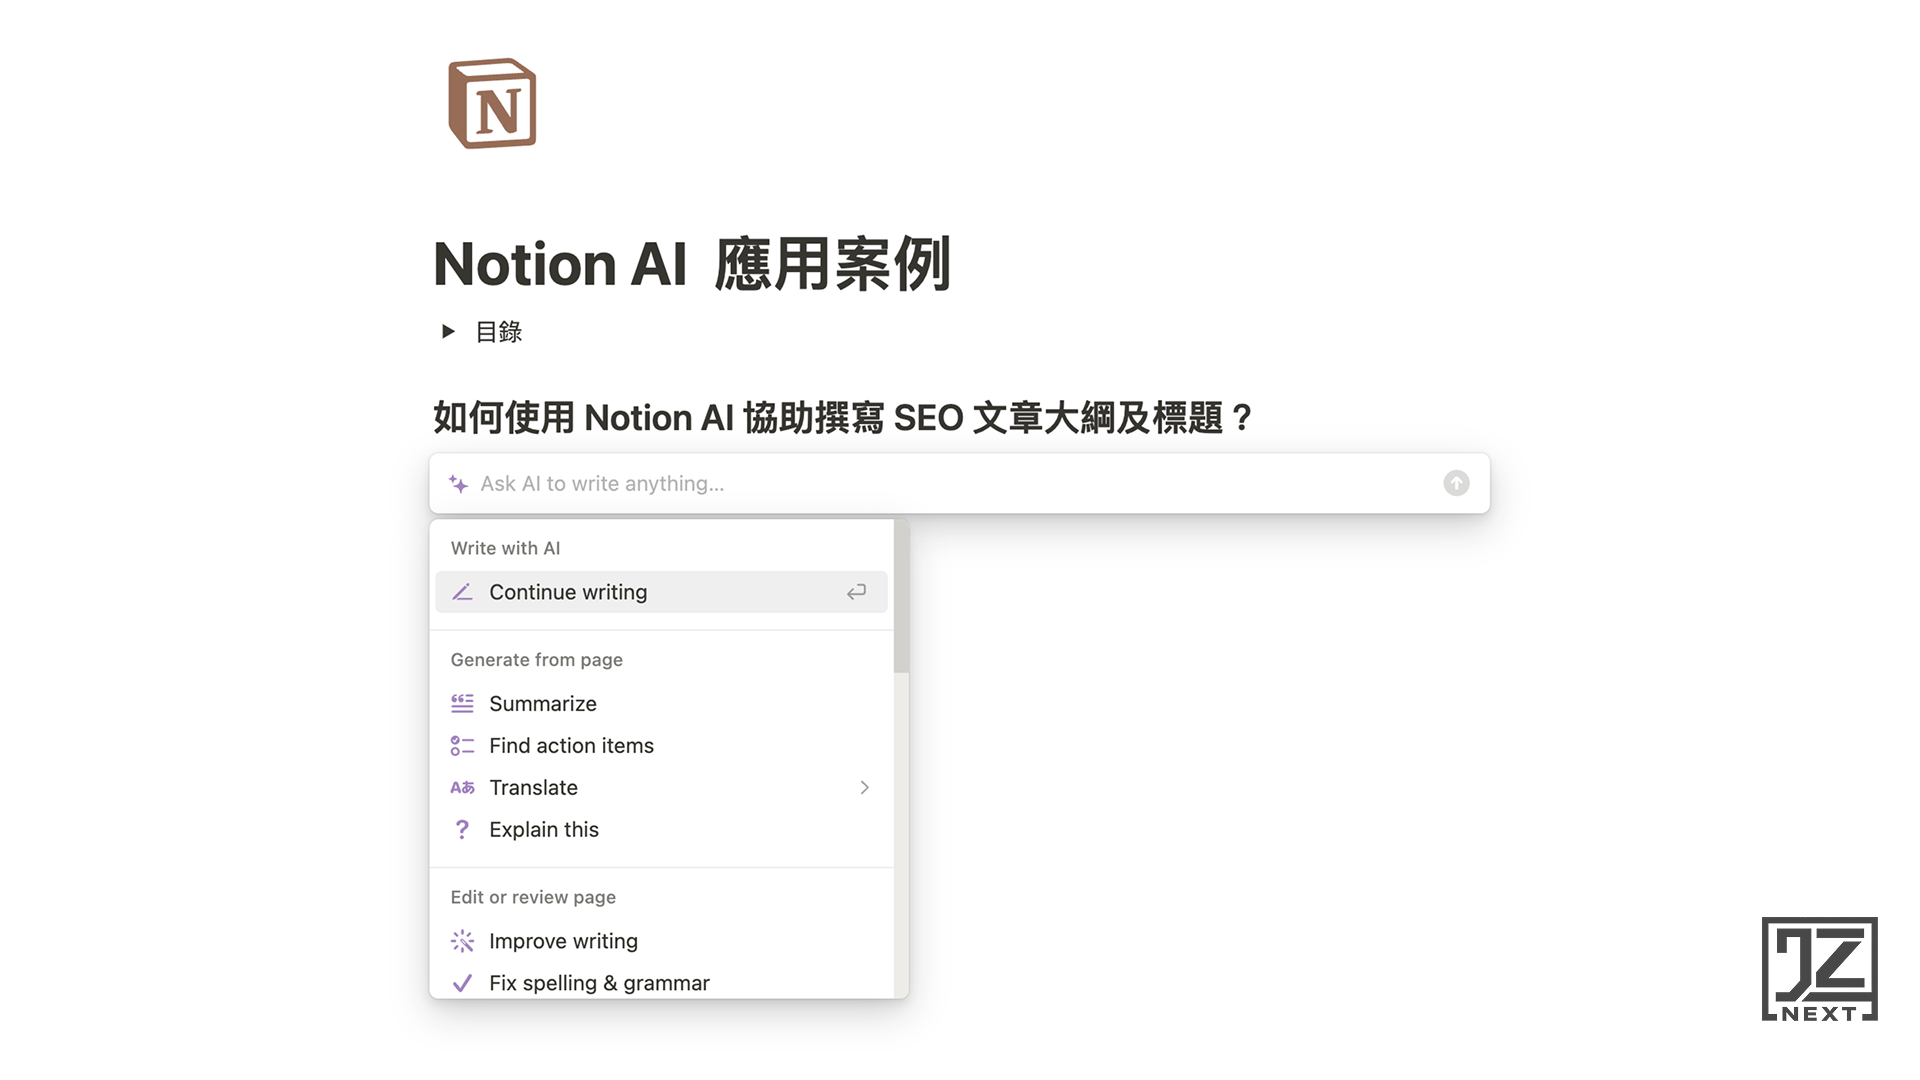
Task: Click the Translate language icon
Action: pyautogui.click(x=462, y=788)
